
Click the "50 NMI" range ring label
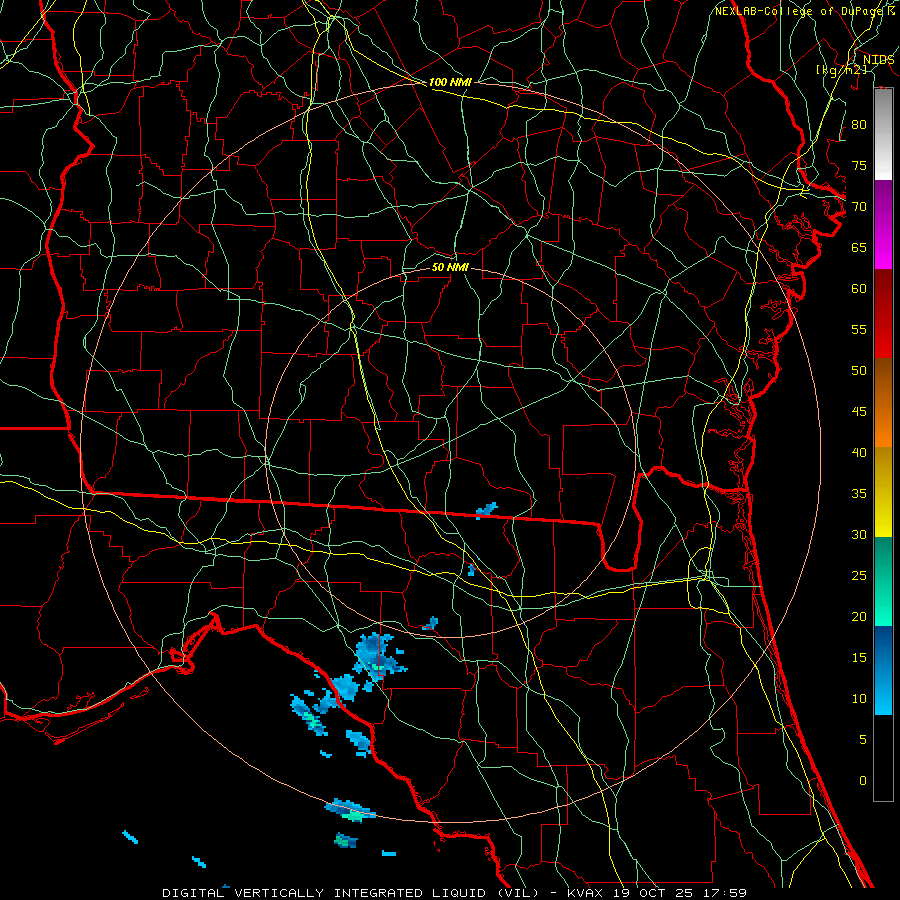click(x=450, y=267)
